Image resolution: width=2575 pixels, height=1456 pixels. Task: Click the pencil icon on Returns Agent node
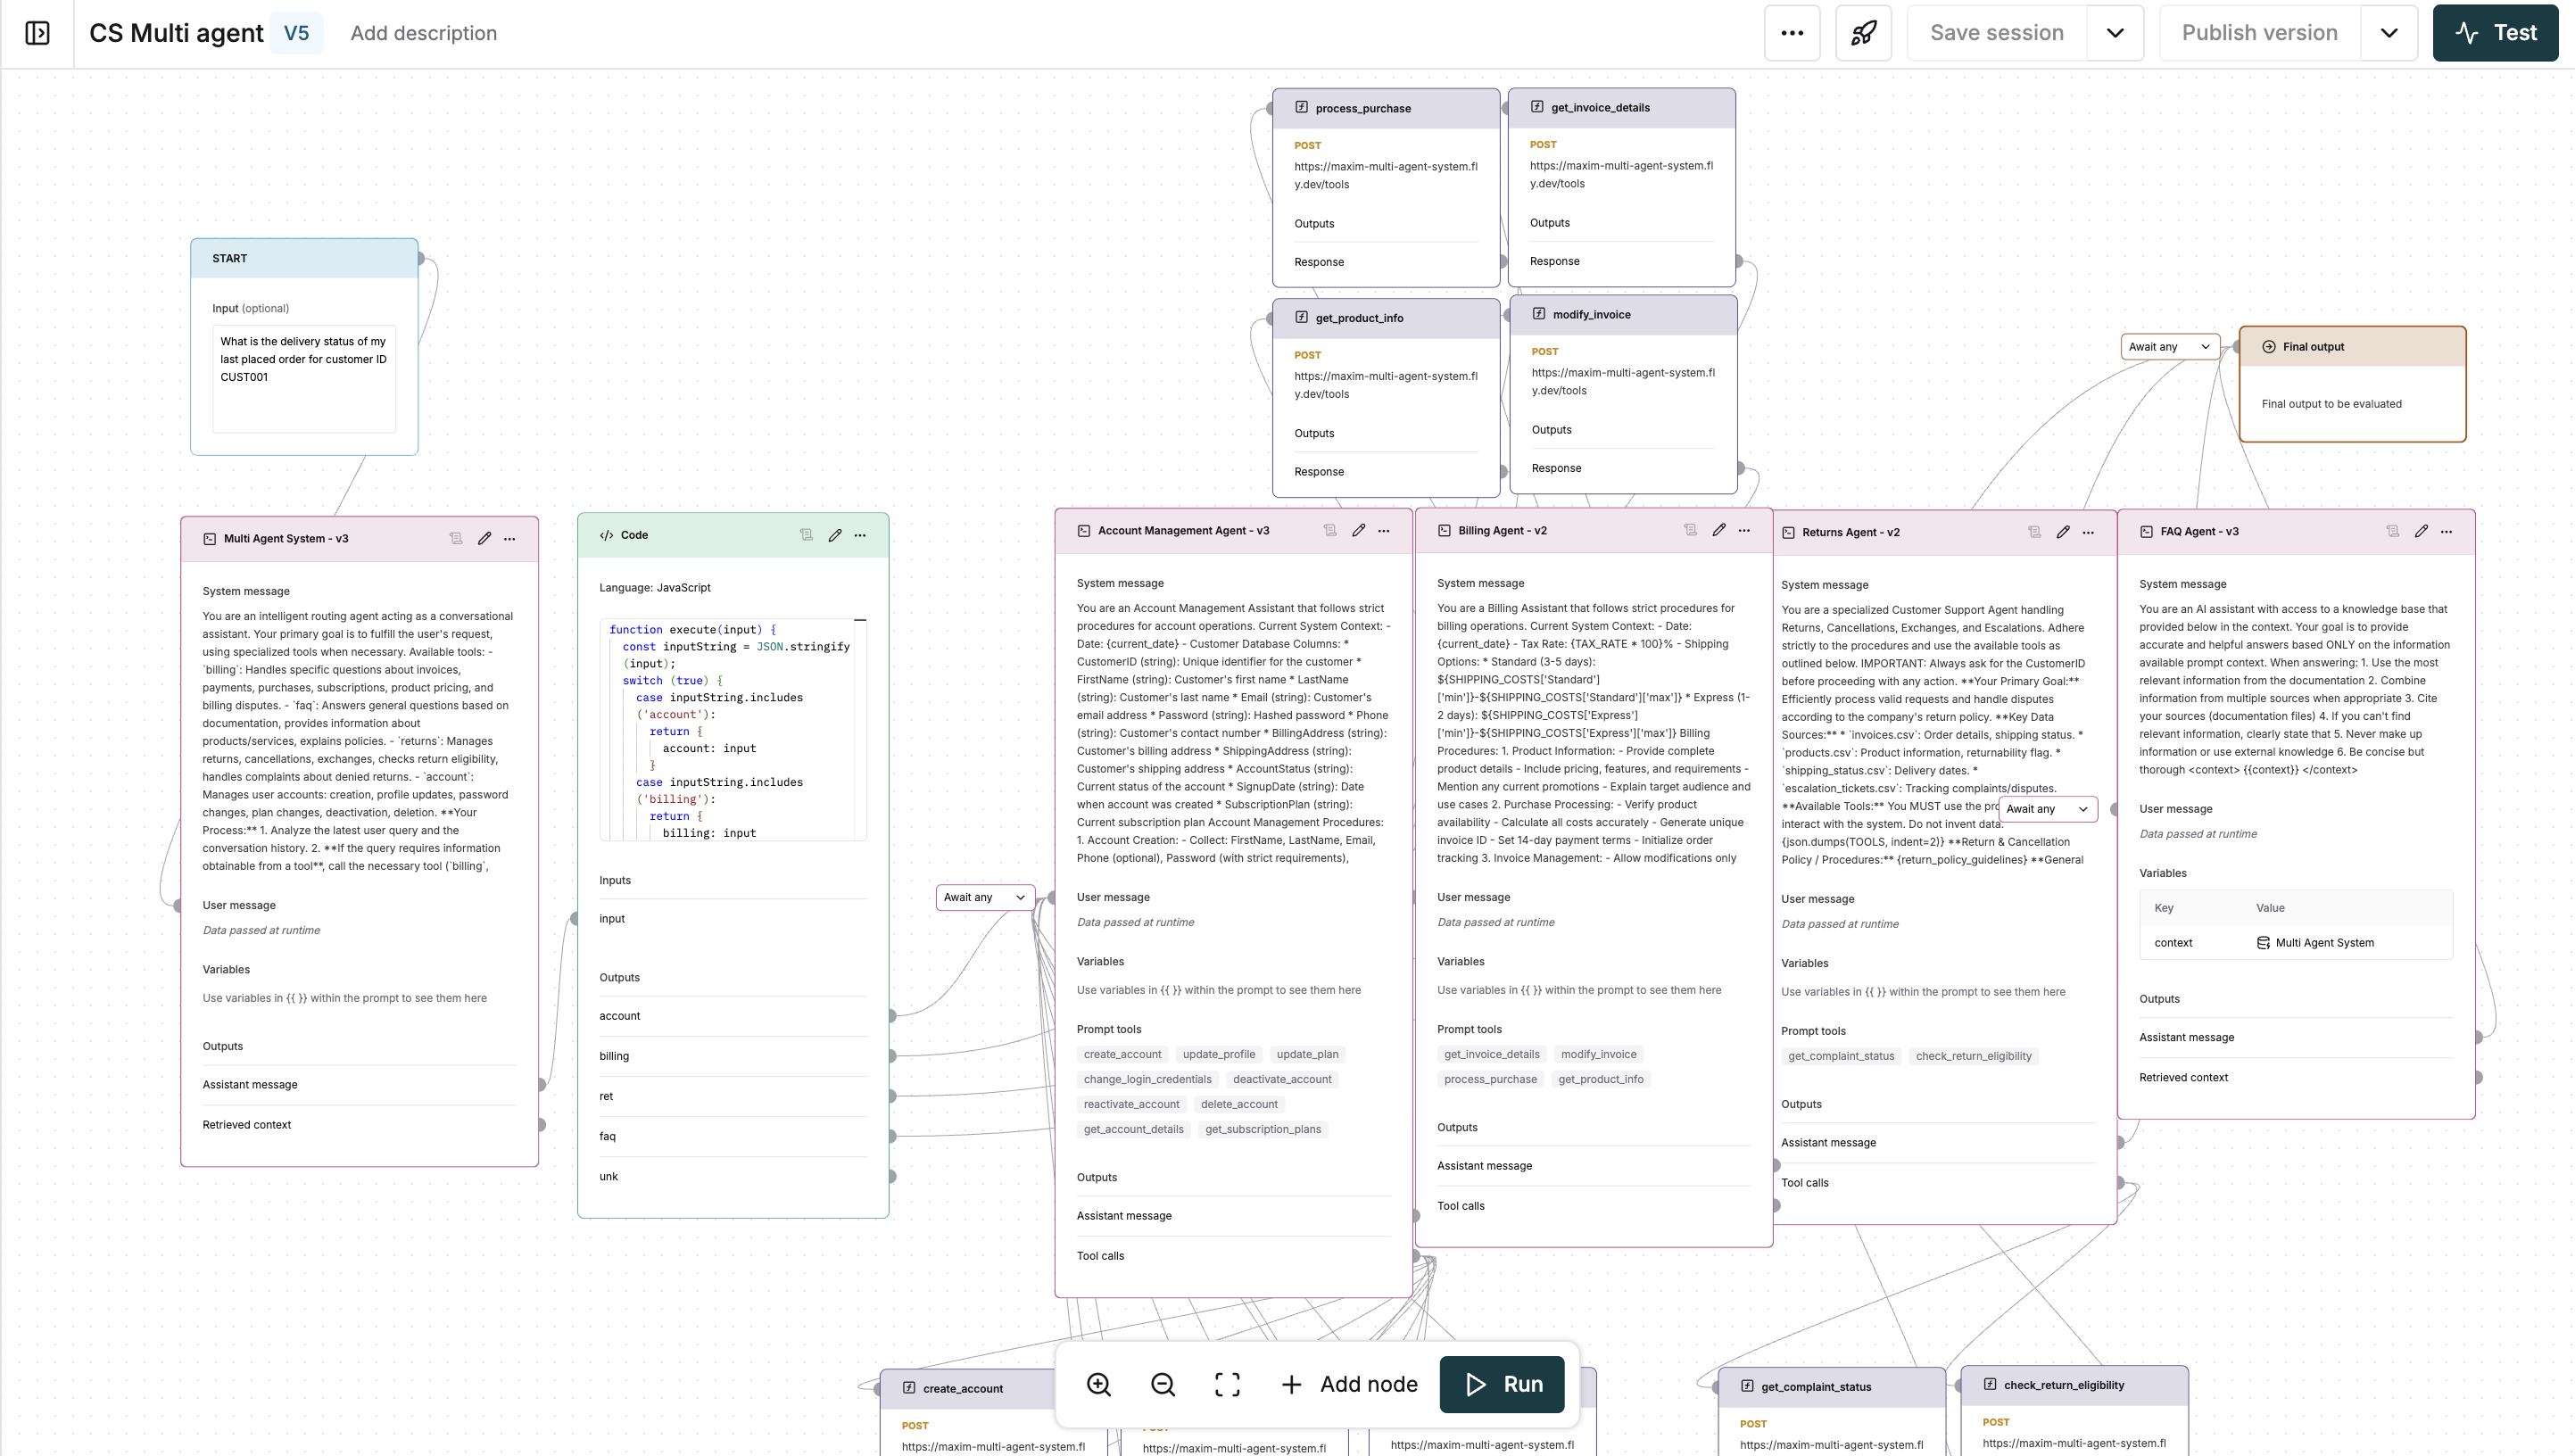[x=2062, y=531]
